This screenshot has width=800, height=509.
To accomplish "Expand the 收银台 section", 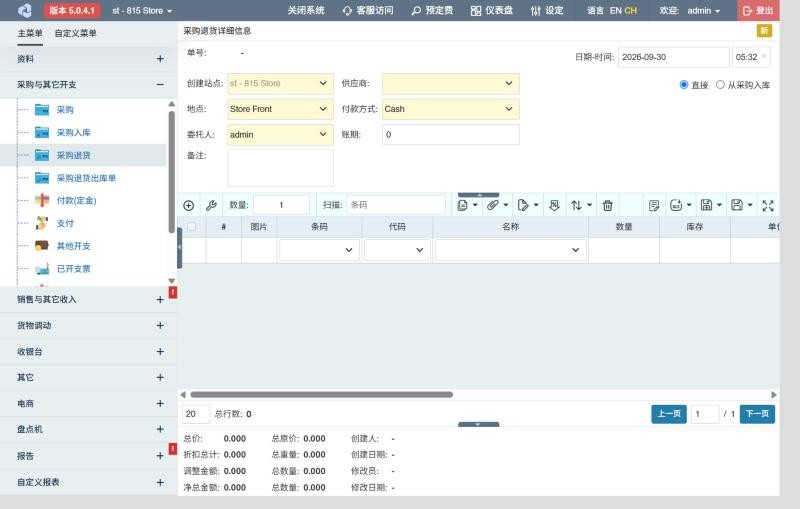I will tap(160, 352).
